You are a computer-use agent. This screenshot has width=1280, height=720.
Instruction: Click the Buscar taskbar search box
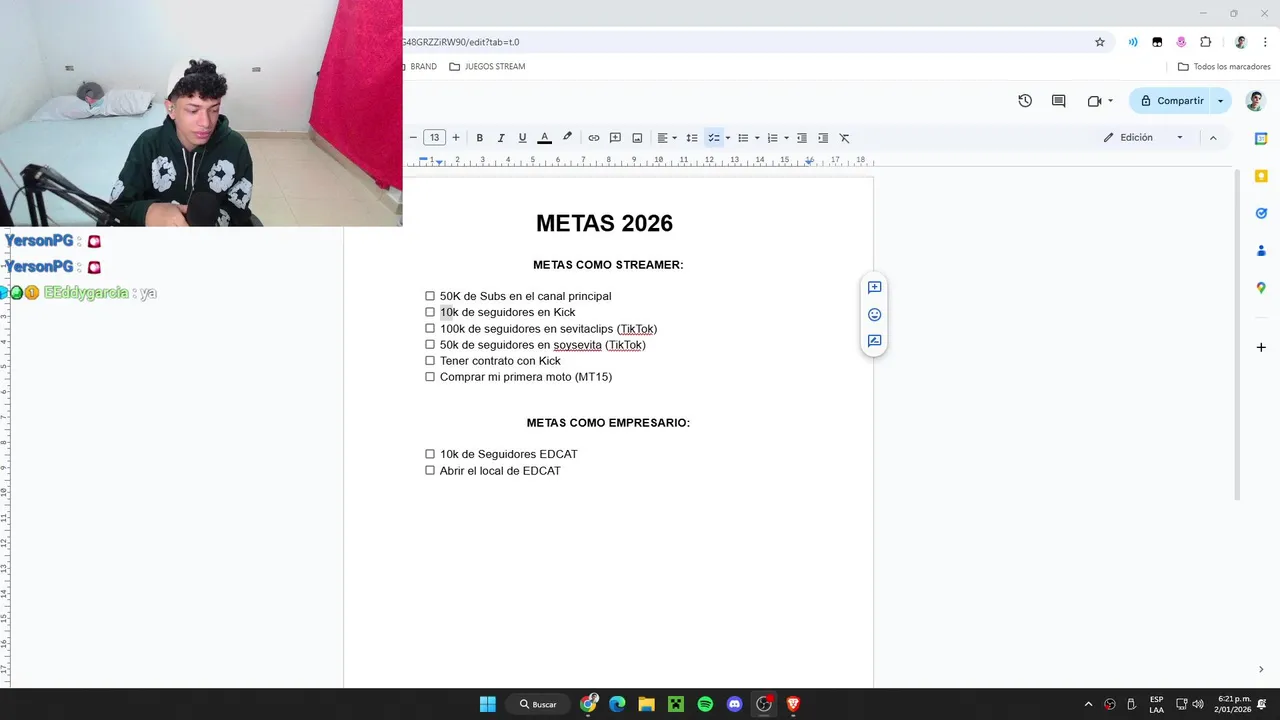click(538, 704)
